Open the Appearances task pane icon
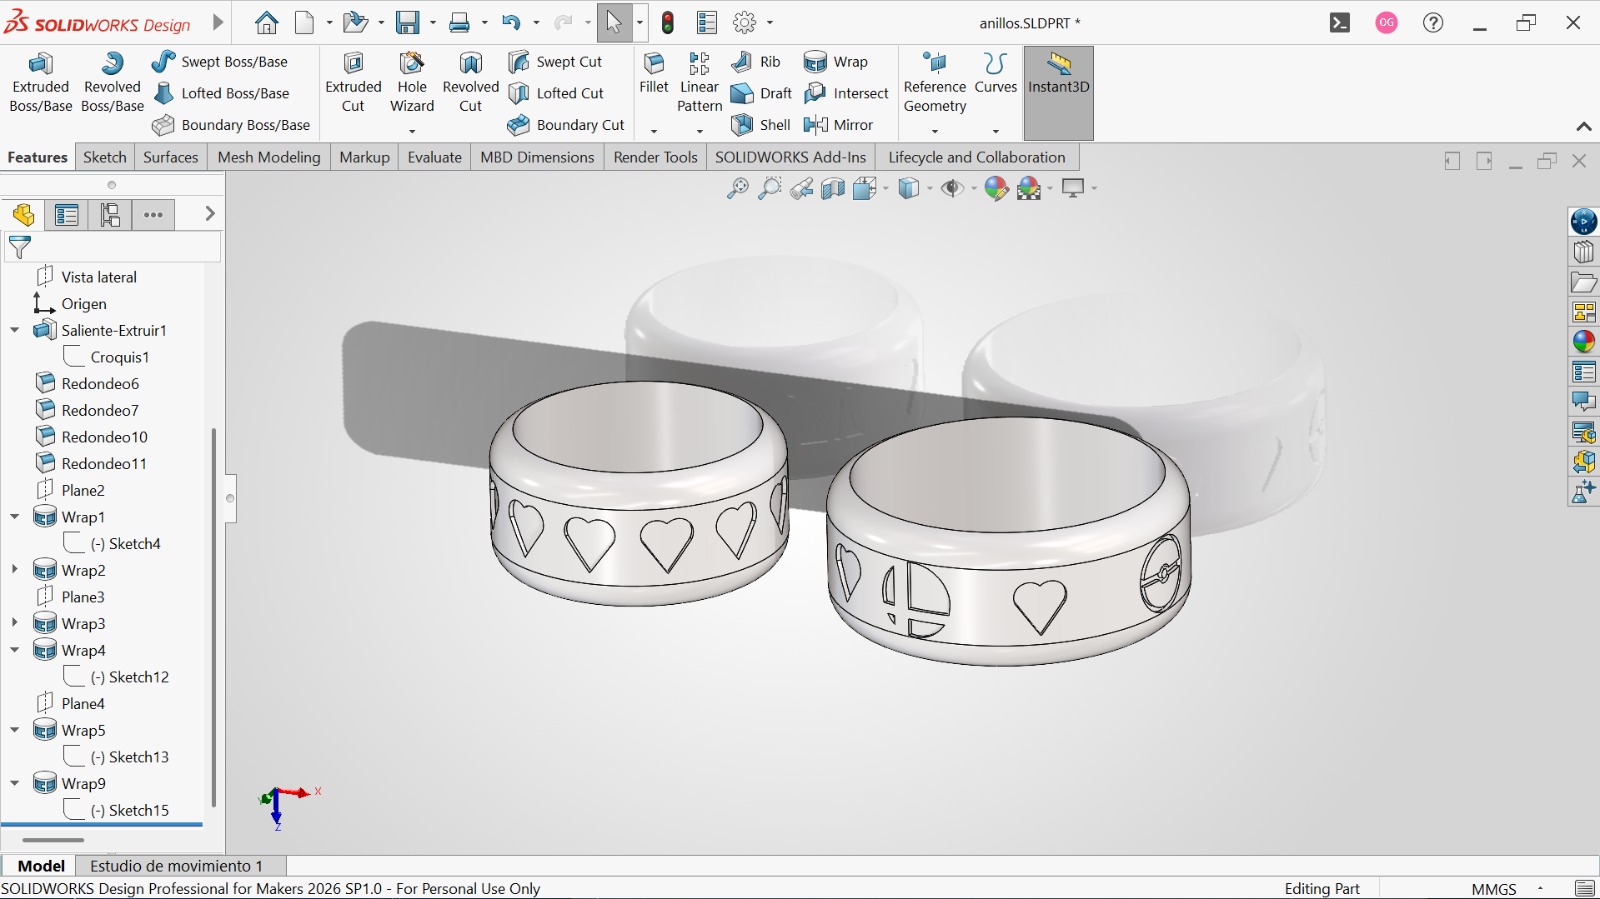 [1584, 342]
